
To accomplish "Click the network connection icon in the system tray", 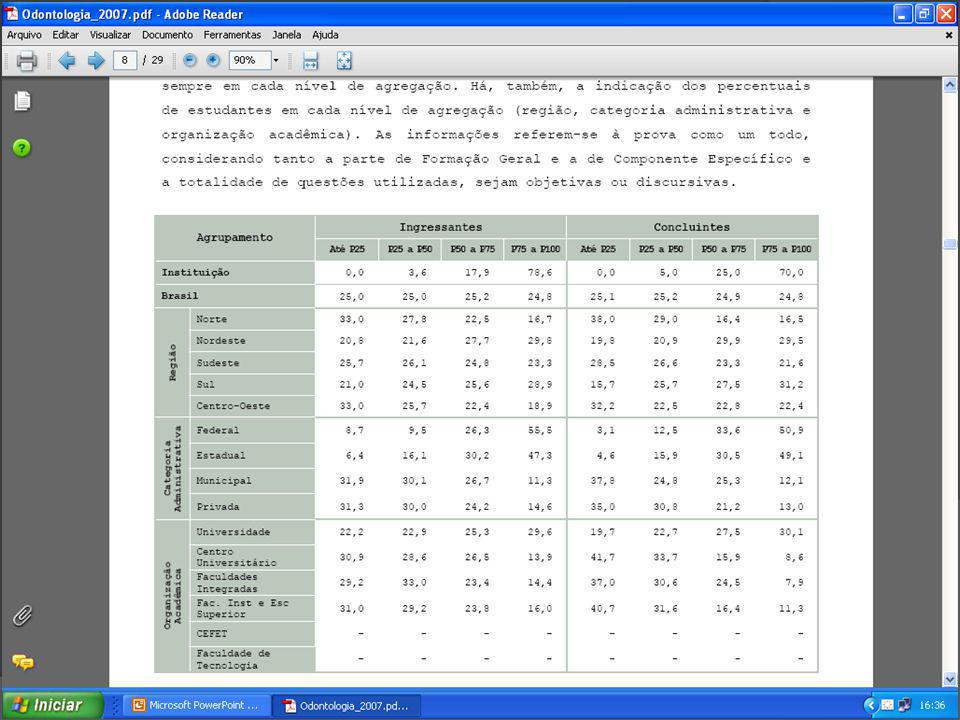I will tap(904, 705).
